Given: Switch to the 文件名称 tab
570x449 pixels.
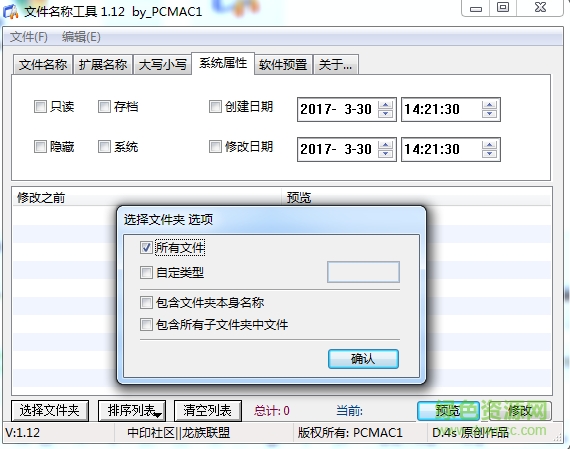Looking at the screenshot, I should tap(43, 65).
